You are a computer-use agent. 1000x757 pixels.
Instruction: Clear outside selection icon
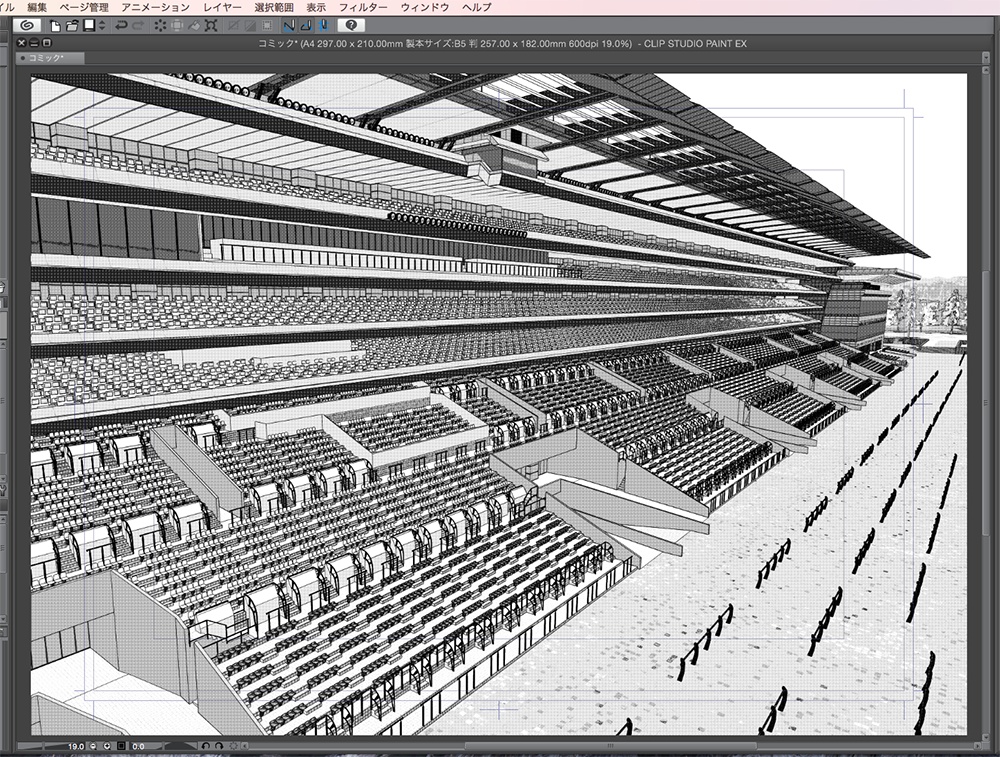177,26
